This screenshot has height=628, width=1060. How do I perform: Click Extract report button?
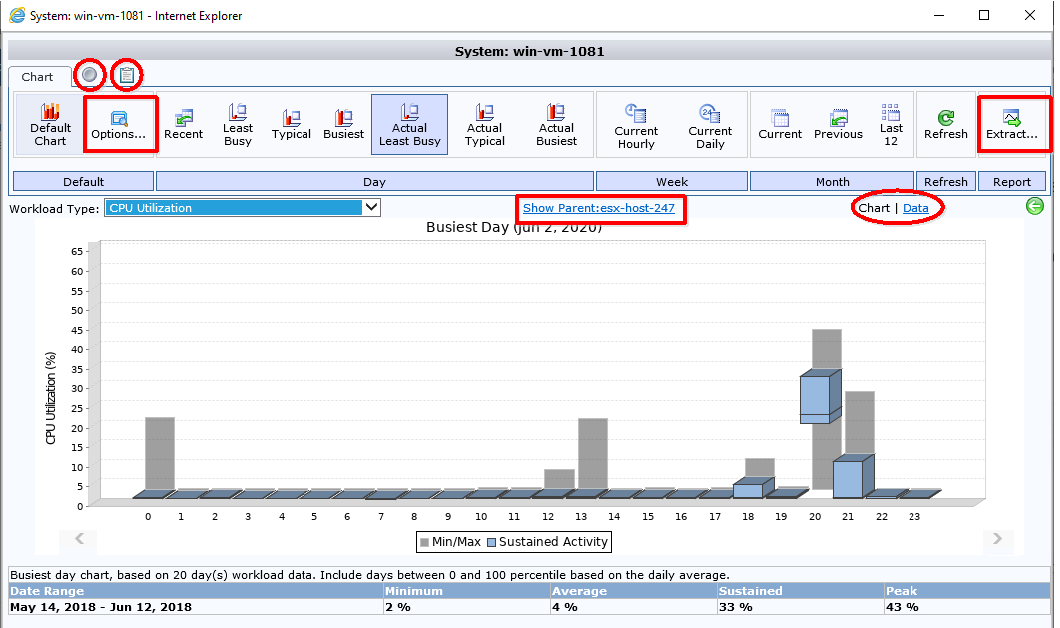[1012, 124]
